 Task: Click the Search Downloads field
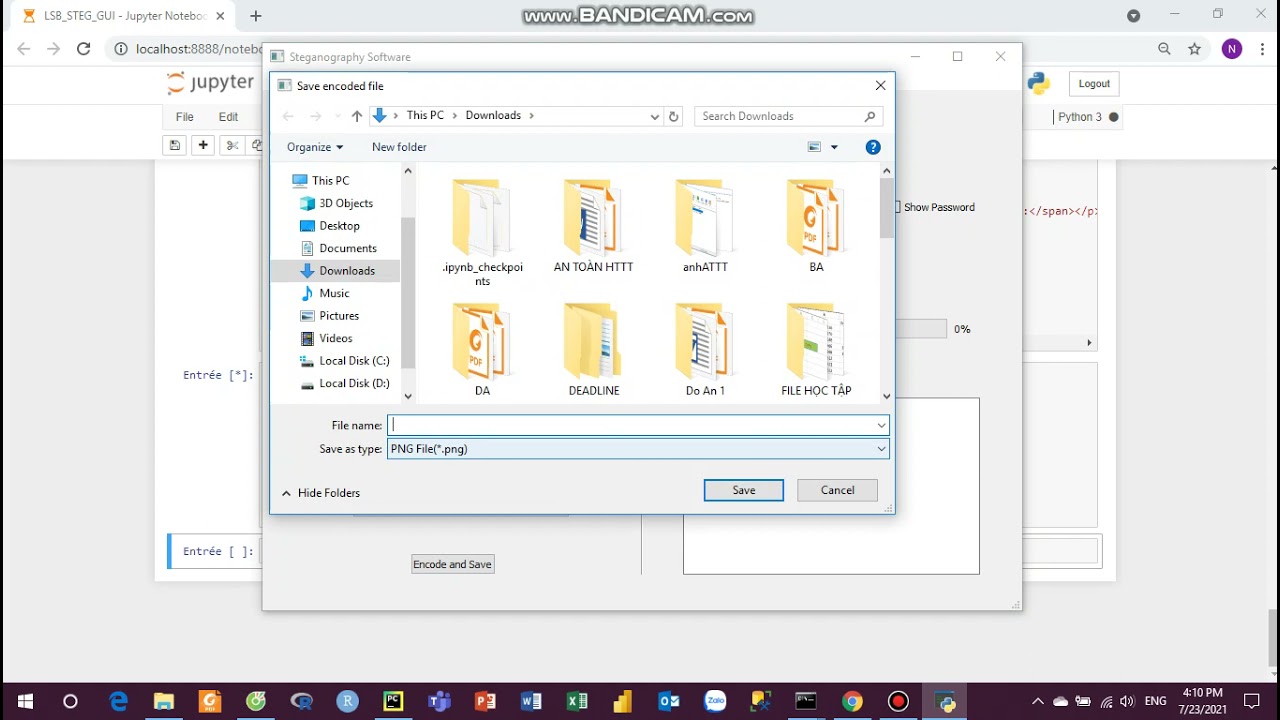[x=780, y=116]
